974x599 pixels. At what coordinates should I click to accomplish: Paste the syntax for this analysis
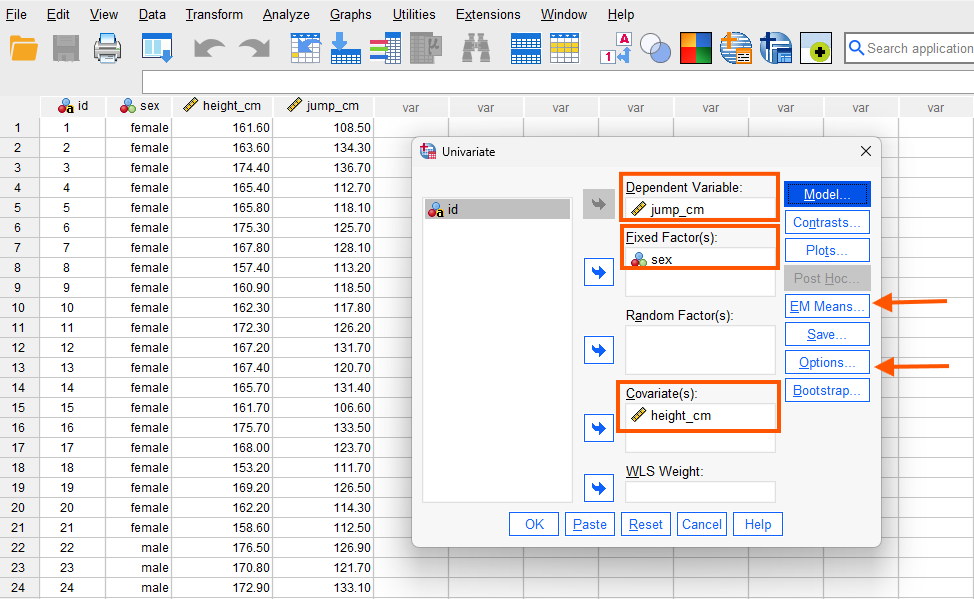tap(589, 523)
